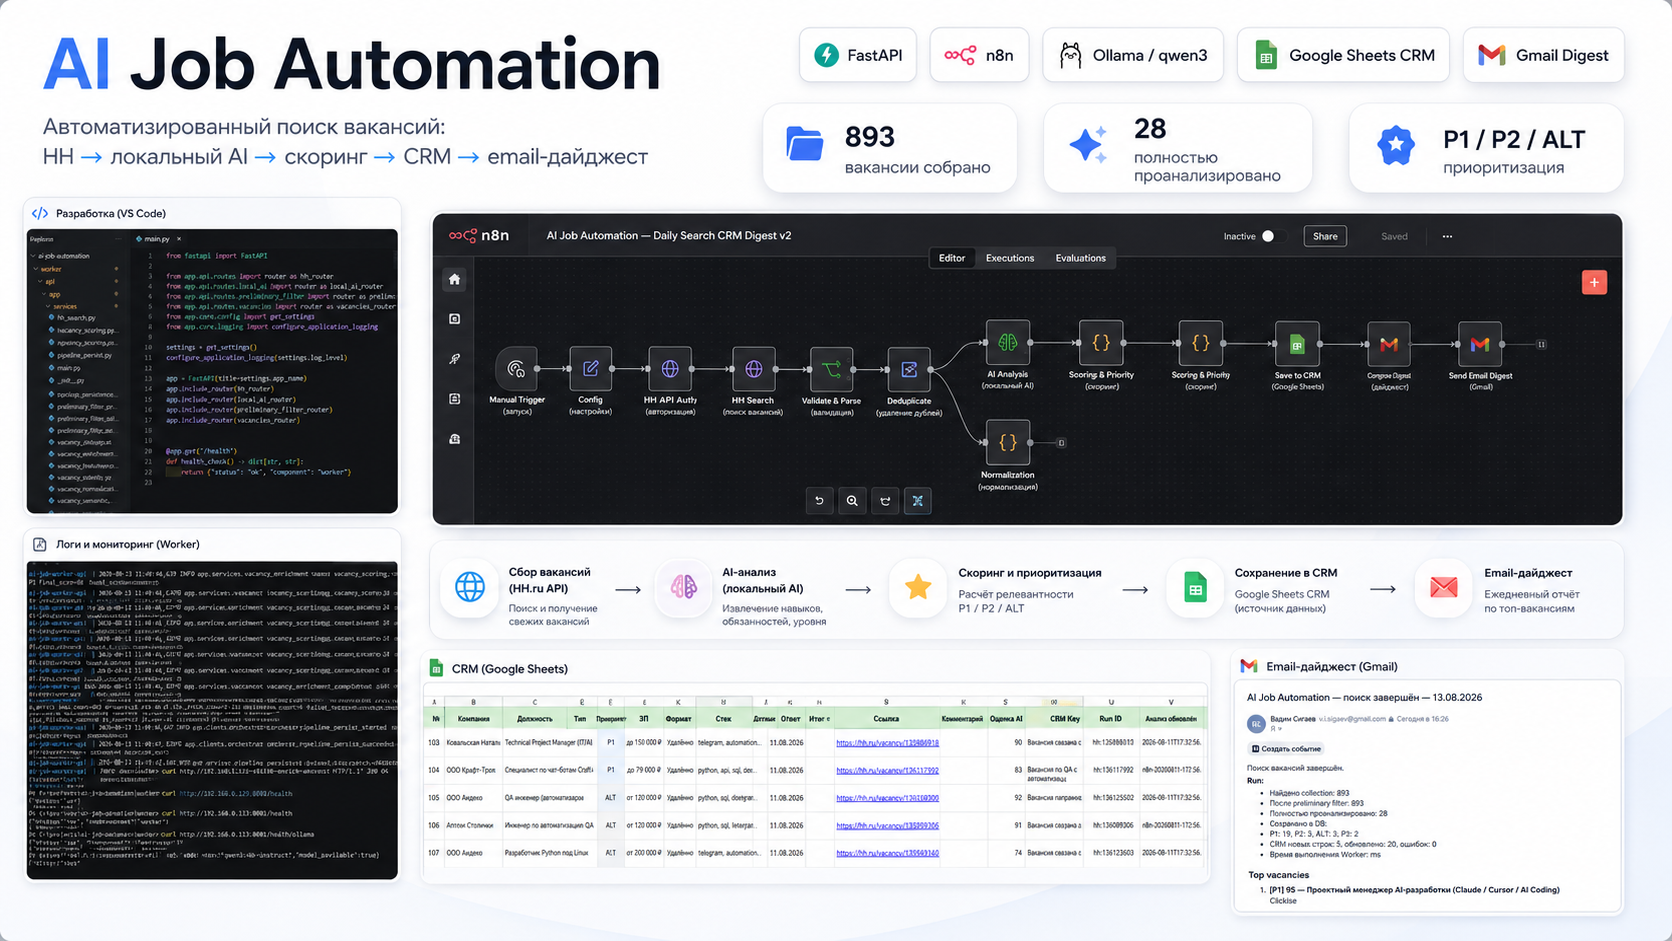
Task: Click the Ollama / qwen3 badge
Action: coord(1133,55)
